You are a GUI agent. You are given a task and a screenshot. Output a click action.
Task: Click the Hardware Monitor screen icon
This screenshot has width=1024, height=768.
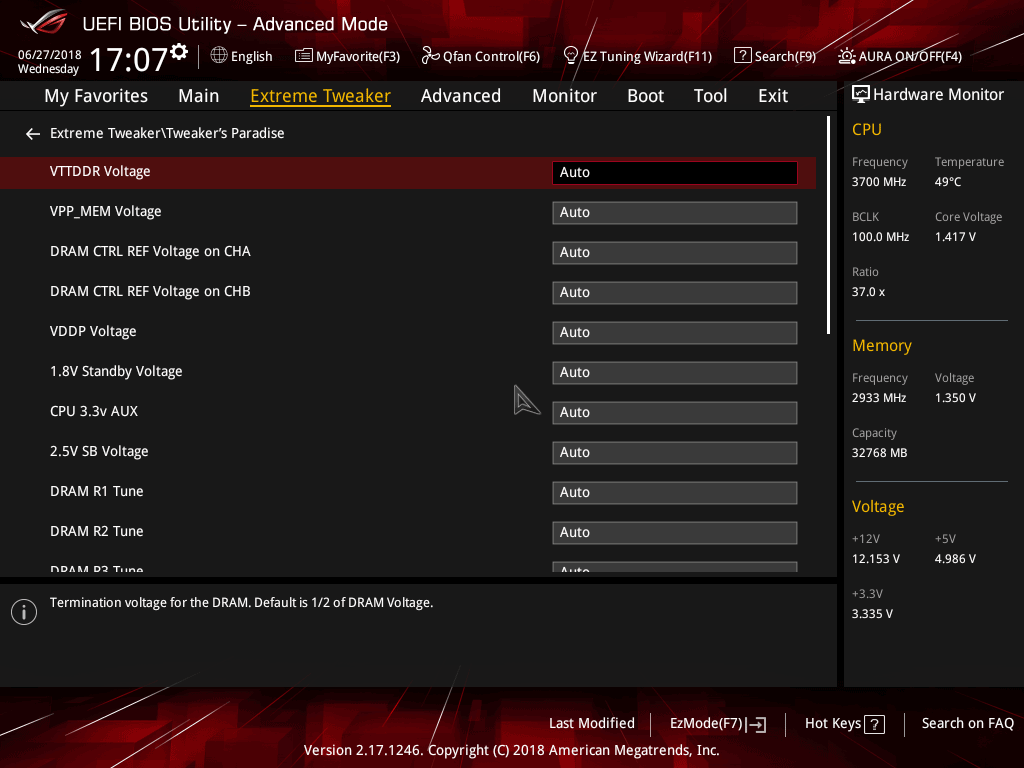pyautogui.click(x=861, y=95)
